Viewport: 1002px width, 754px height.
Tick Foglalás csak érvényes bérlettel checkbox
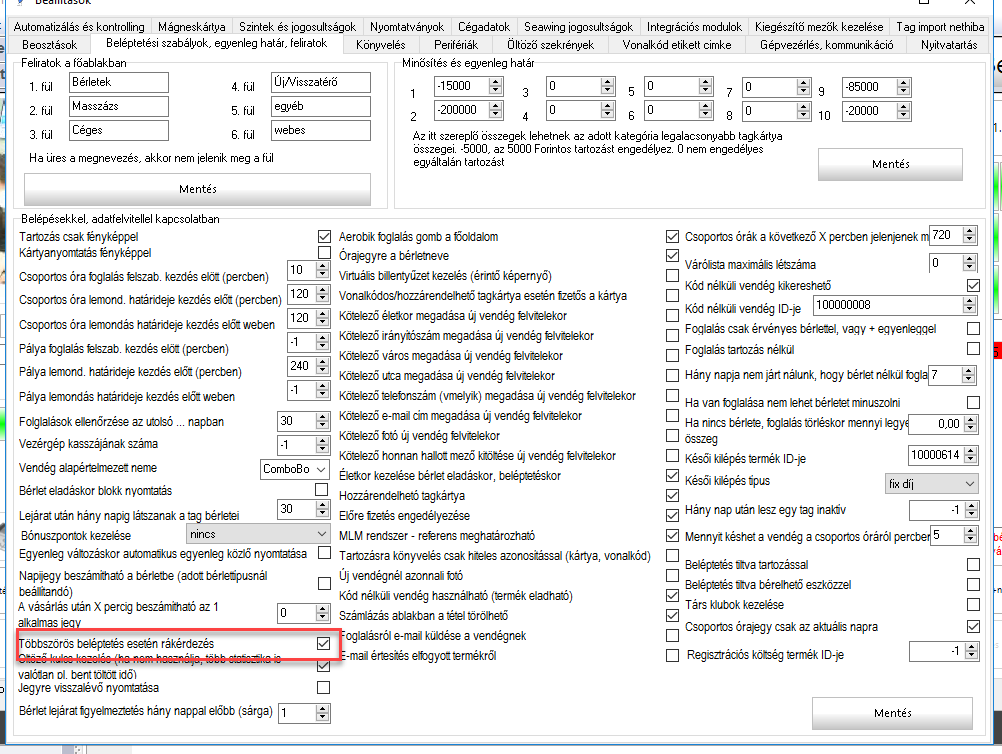coord(973,328)
